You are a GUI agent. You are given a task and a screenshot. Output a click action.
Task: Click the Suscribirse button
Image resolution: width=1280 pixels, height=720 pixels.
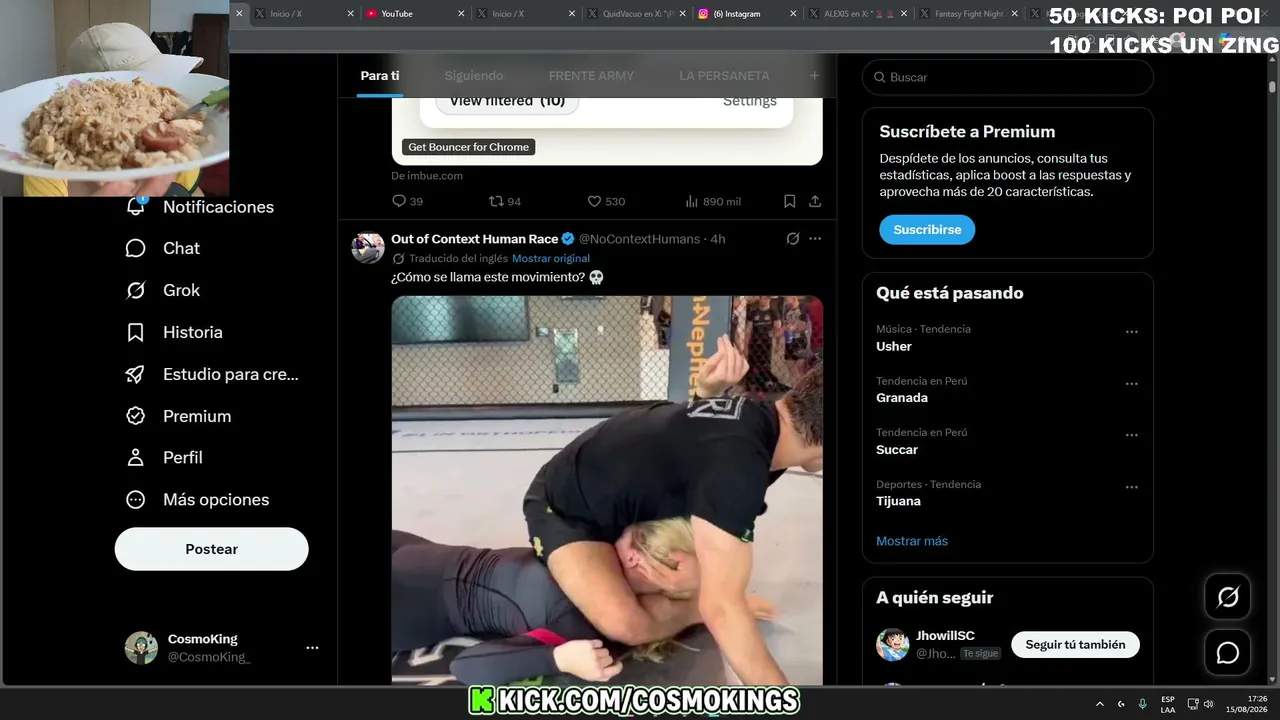927,230
